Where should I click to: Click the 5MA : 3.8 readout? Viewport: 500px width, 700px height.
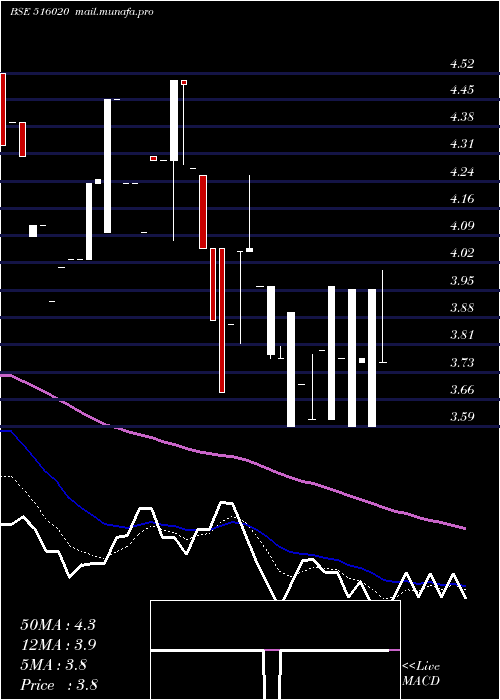[54, 665]
